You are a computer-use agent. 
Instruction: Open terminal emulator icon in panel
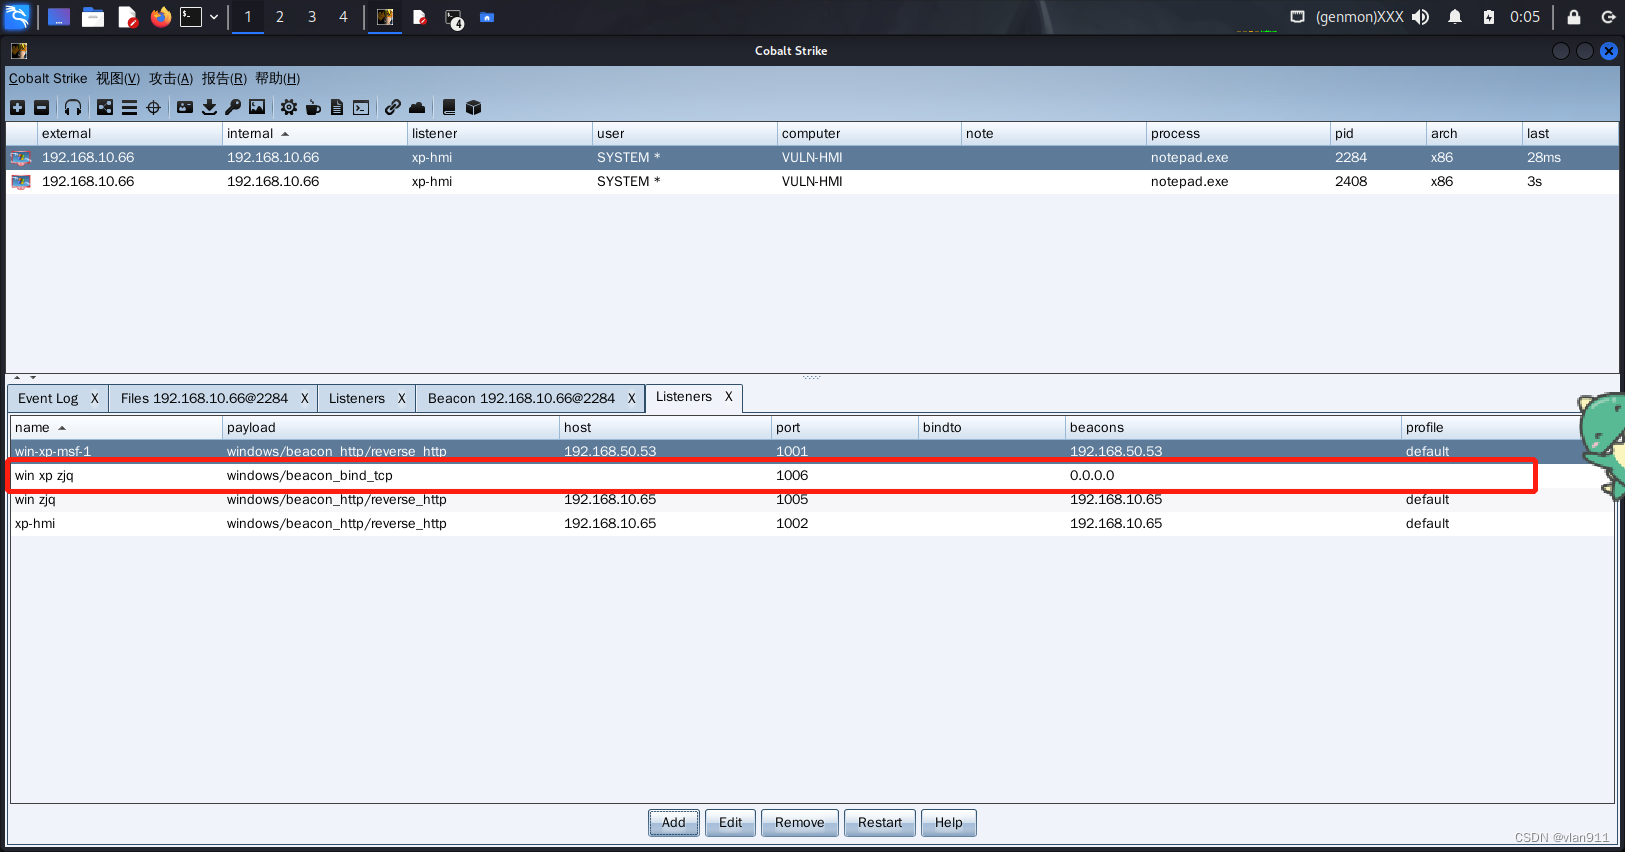tap(191, 17)
